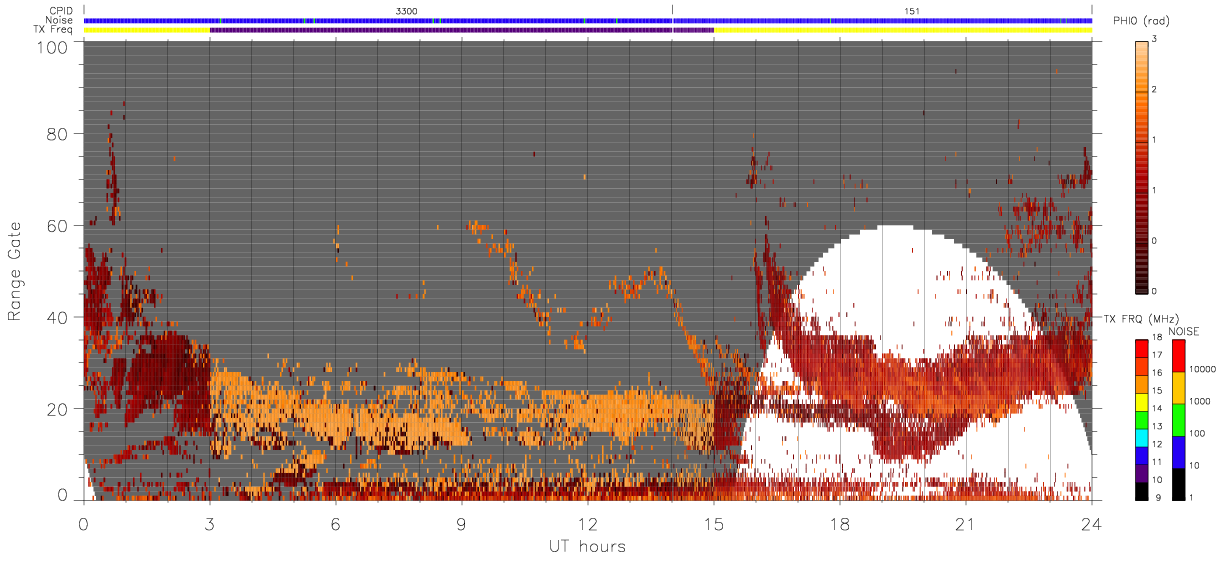
Task: Click the 21 tick on UT hours axis
Action: click(966, 524)
